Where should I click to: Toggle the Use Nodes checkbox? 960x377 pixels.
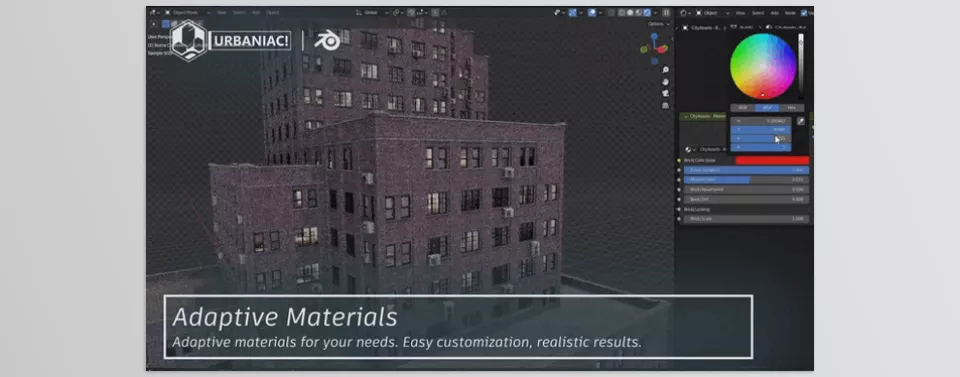pos(804,13)
